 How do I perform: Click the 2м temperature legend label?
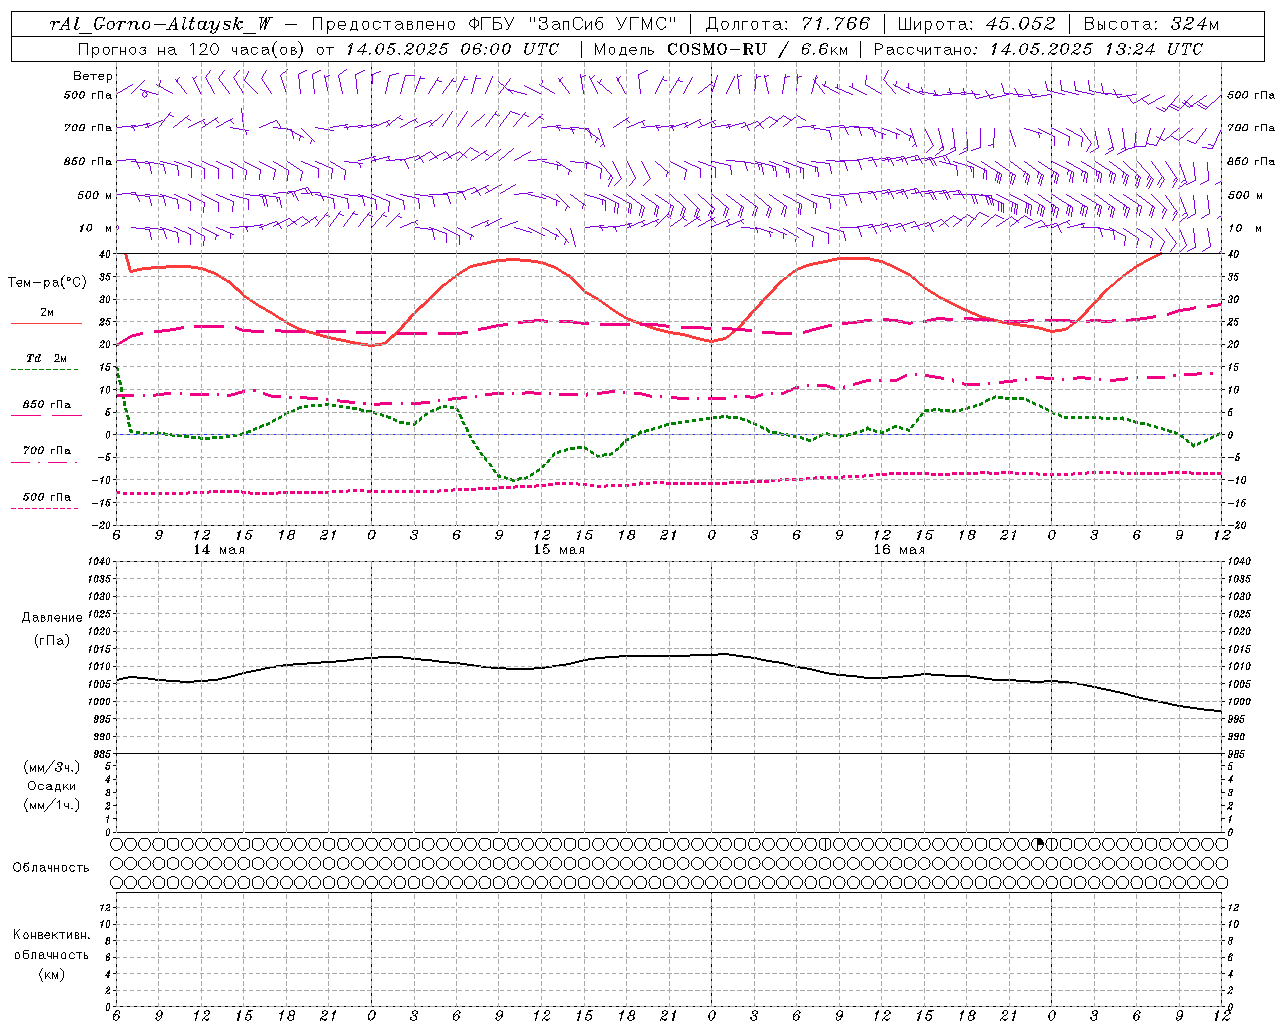pyautogui.click(x=47, y=313)
